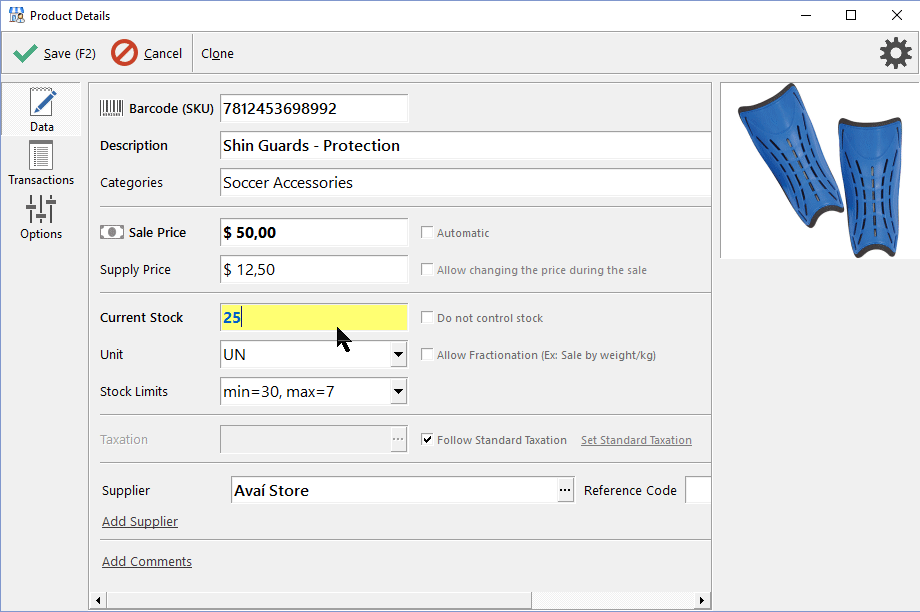Uncheck Follow Standard Taxation
Viewport: 920px width, 612px height.
click(427, 439)
